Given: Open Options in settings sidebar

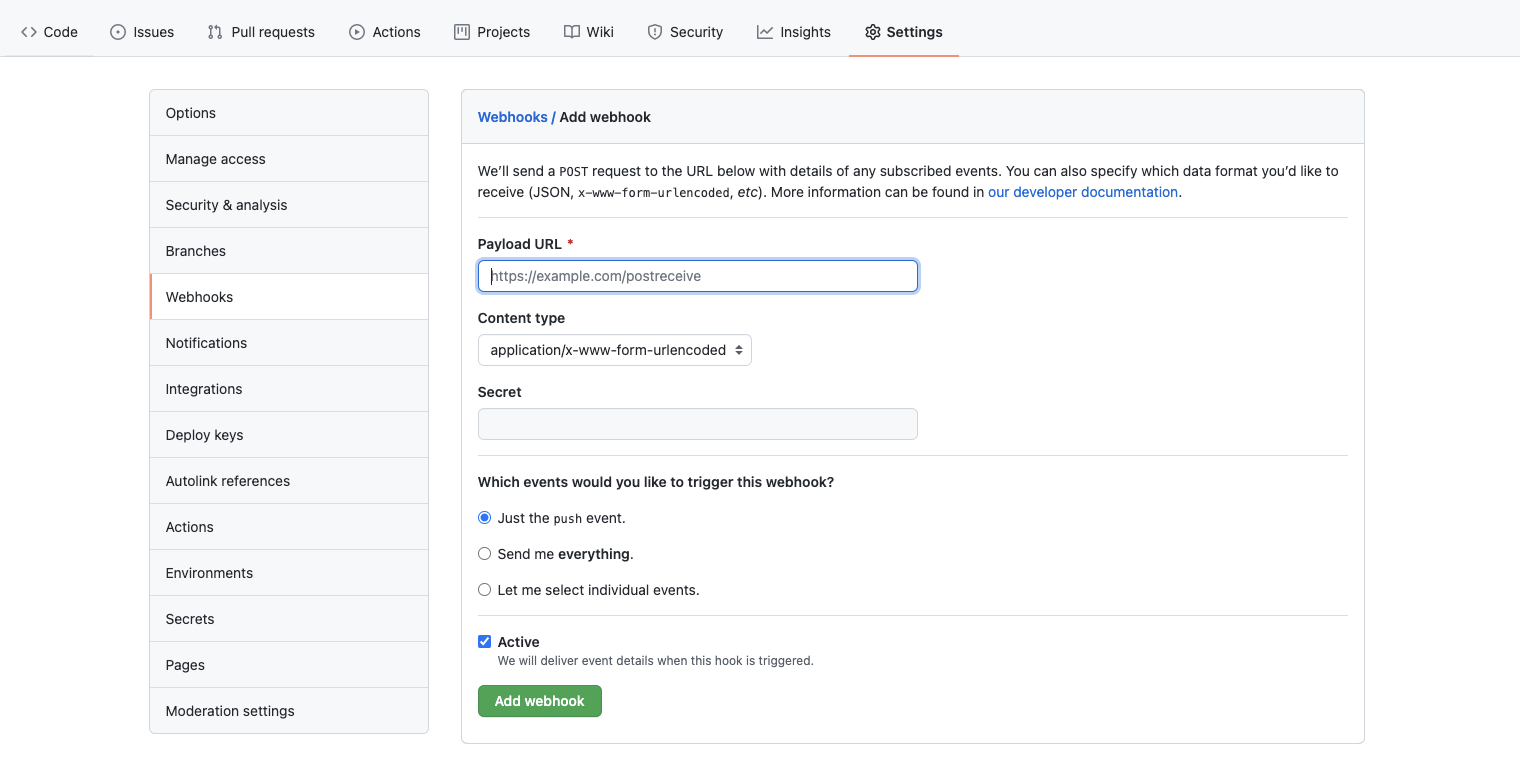Looking at the screenshot, I should pyautogui.click(x=289, y=113).
